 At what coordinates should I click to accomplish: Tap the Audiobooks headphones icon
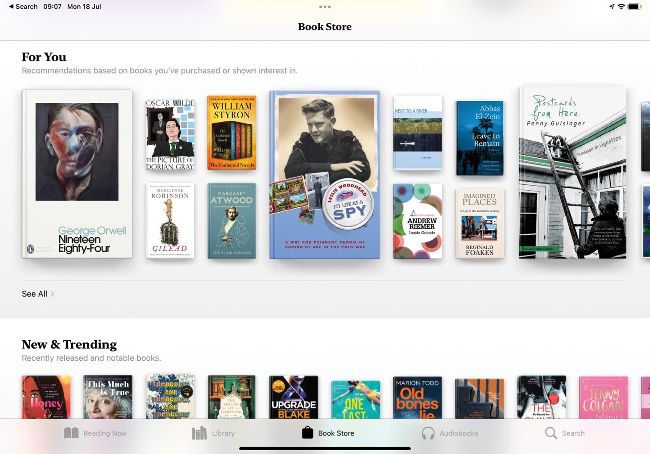[x=428, y=433]
